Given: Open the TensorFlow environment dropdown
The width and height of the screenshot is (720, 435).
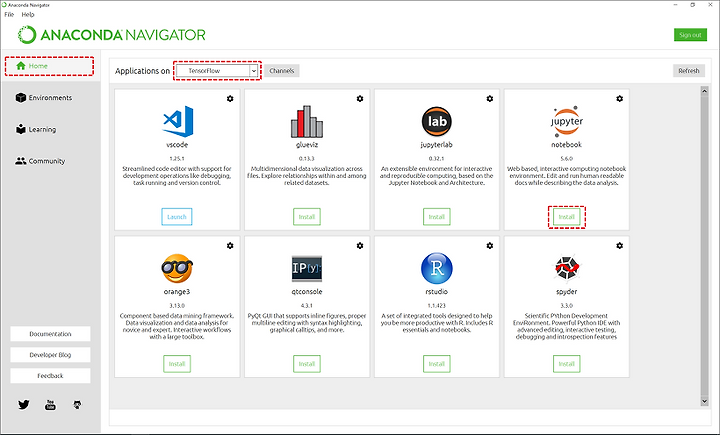Looking at the screenshot, I should click(x=217, y=71).
